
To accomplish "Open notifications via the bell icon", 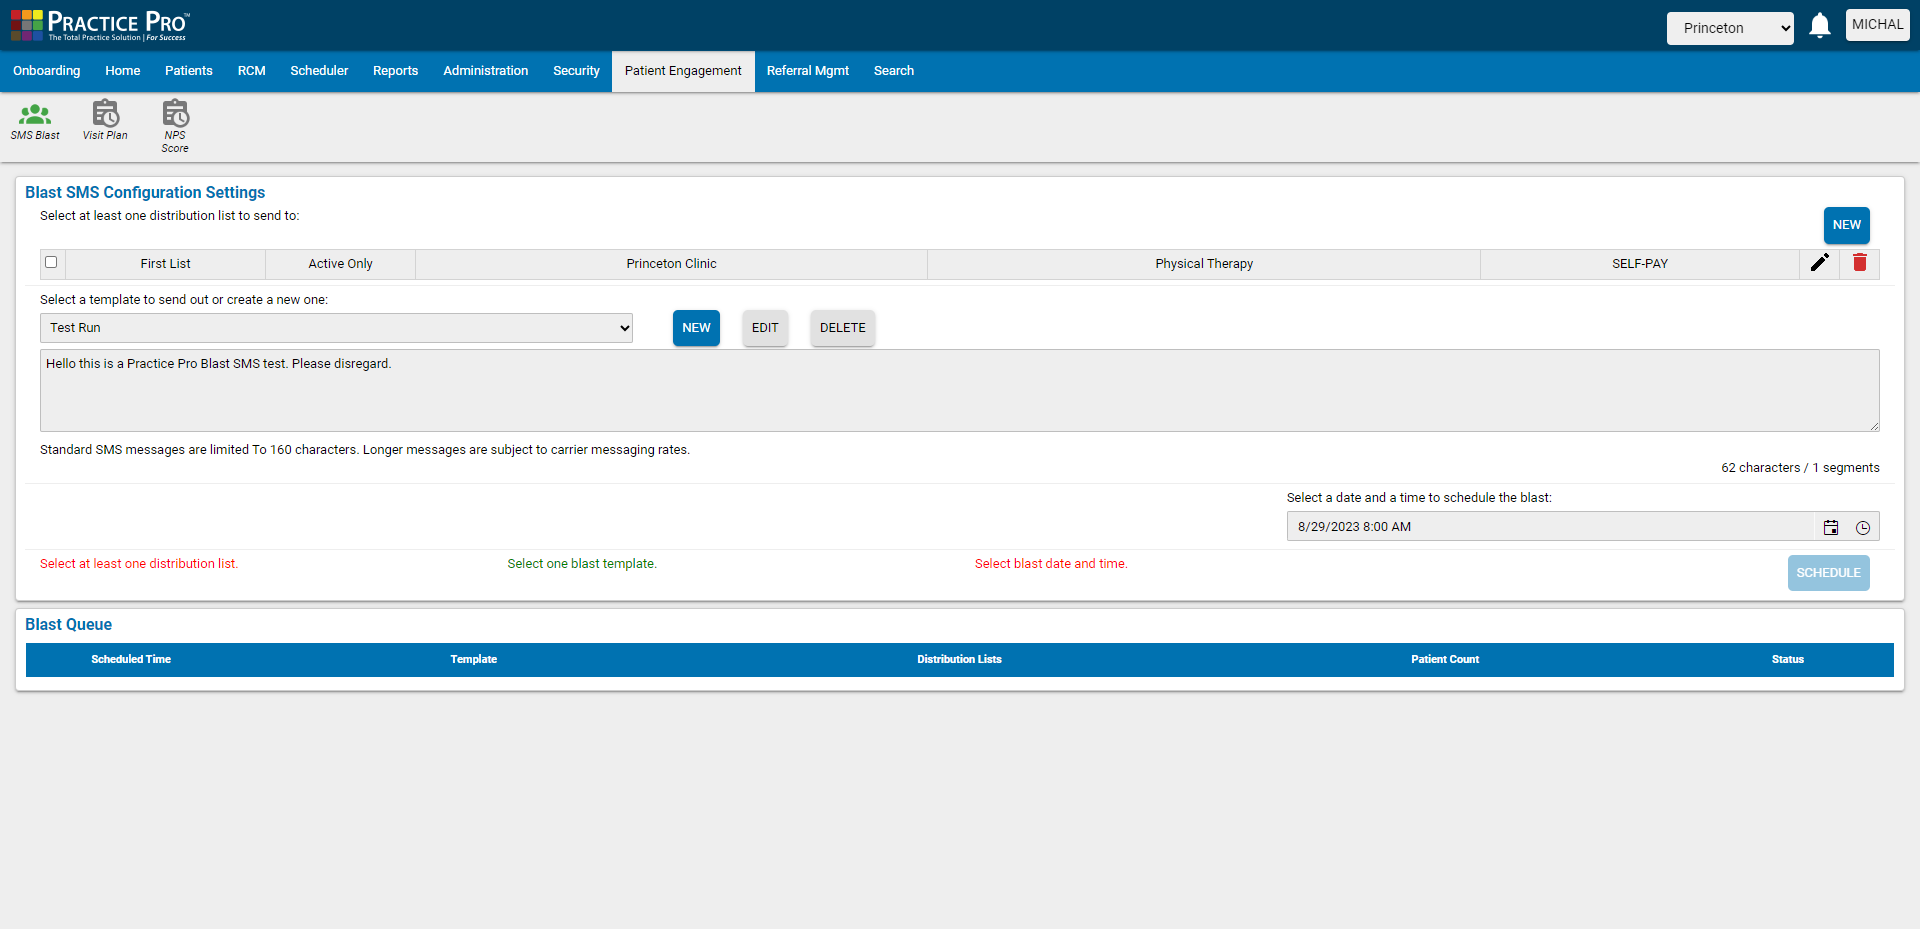I will [1819, 25].
